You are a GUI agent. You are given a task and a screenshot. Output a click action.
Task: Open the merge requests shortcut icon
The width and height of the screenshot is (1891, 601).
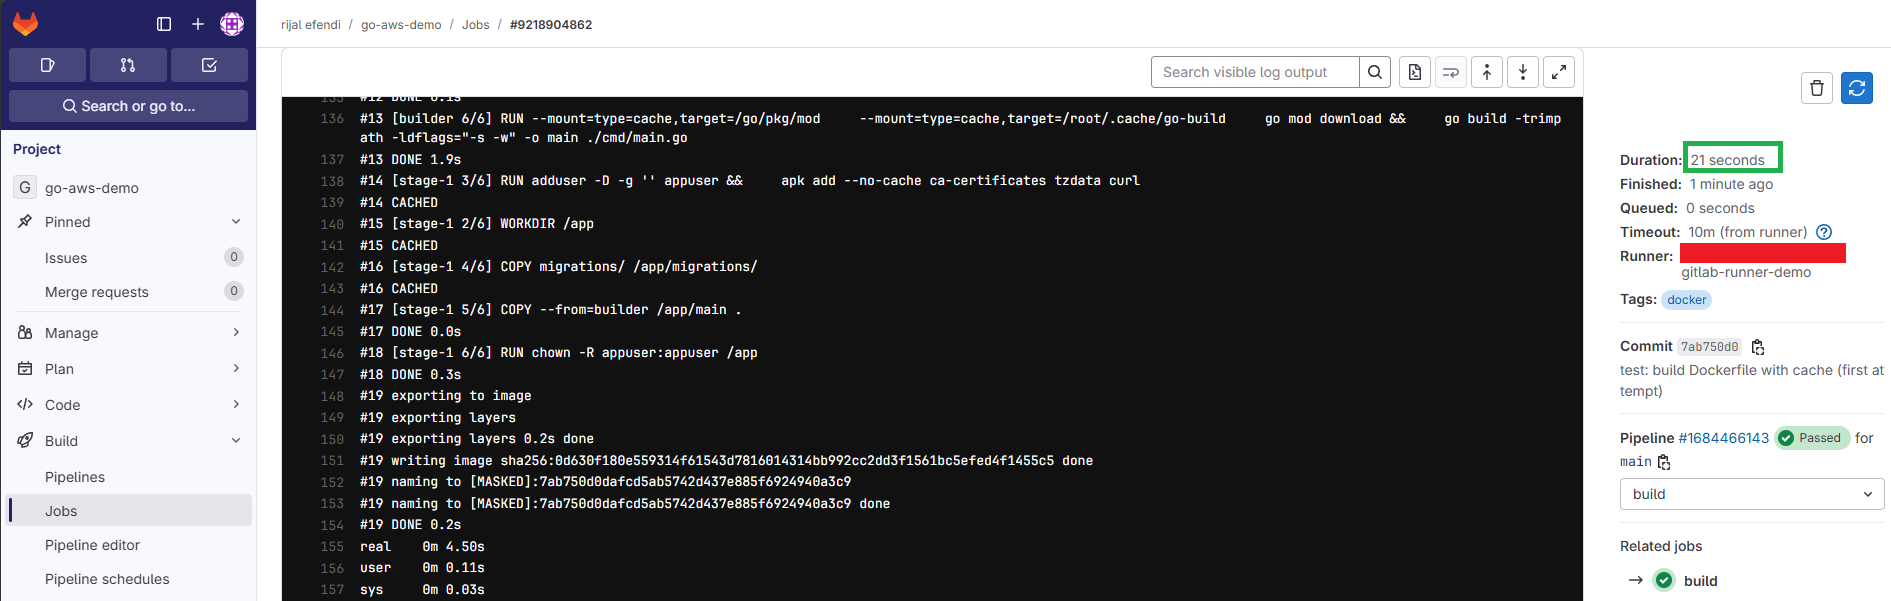(x=128, y=65)
